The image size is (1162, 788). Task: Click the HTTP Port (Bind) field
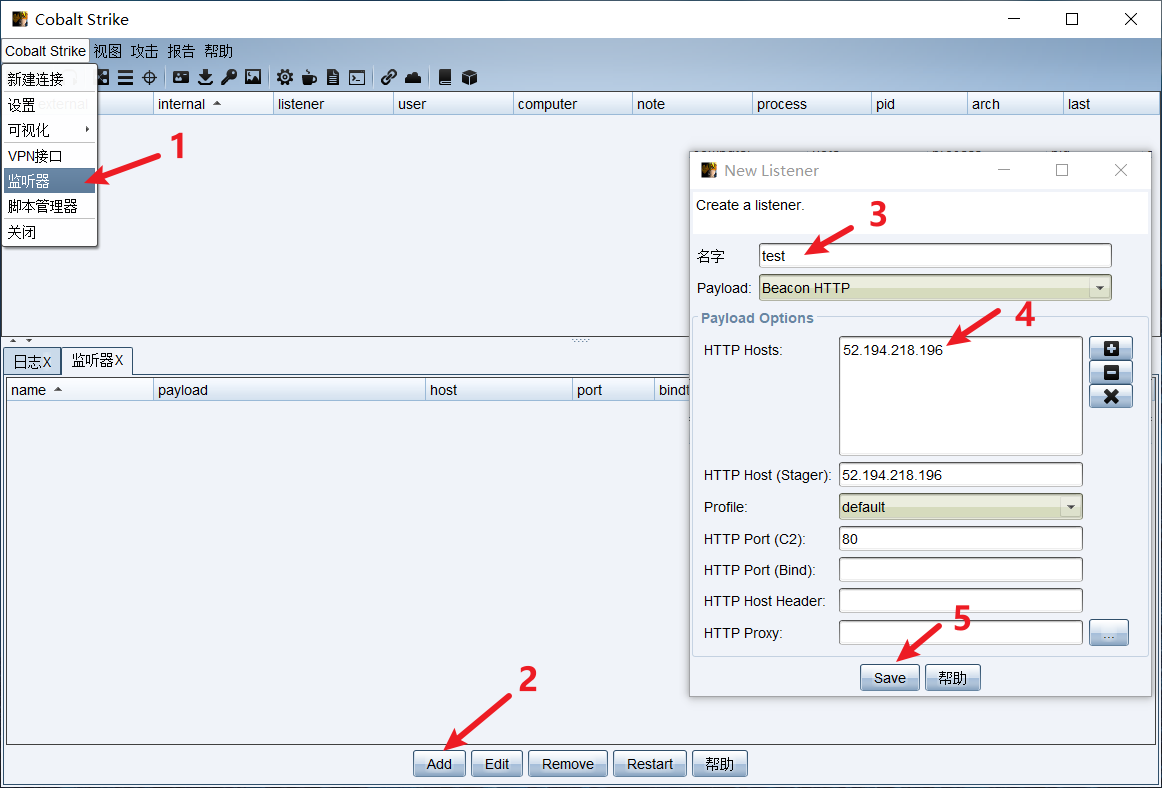click(960, 569)
